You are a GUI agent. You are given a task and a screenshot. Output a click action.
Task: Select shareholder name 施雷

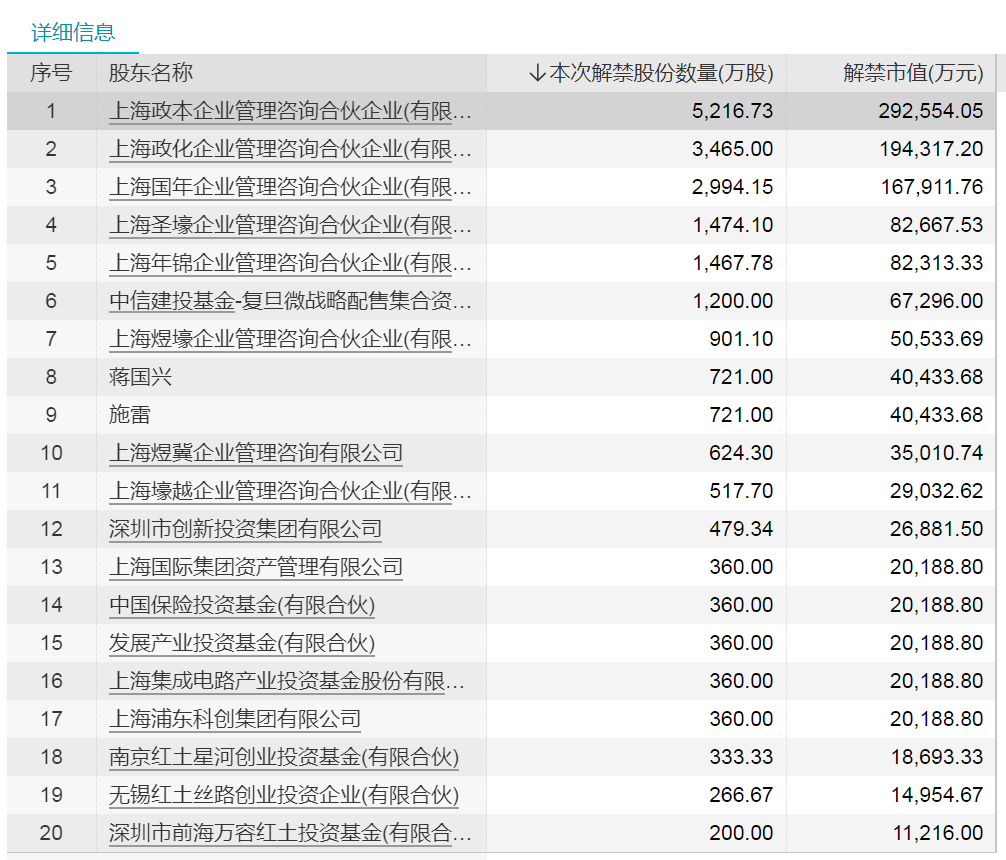[x=130, y=415]
